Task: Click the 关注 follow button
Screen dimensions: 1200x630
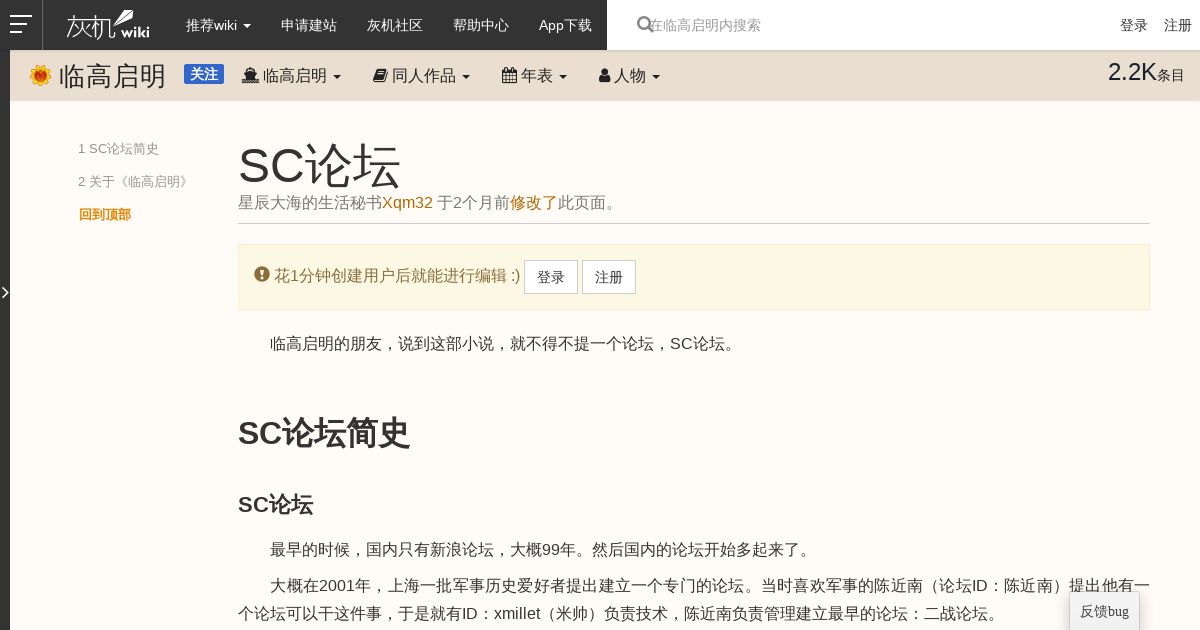Action: [204, 74]
